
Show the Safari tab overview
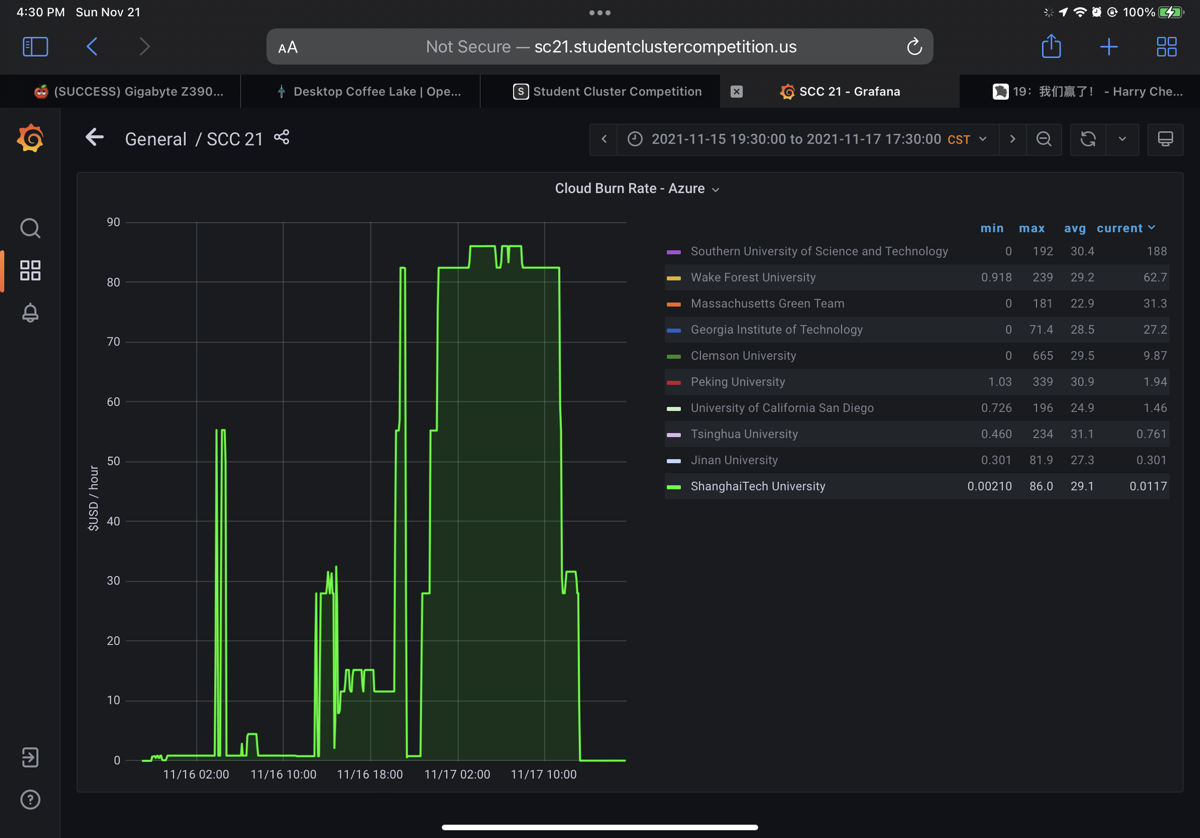coord(1166,46)
